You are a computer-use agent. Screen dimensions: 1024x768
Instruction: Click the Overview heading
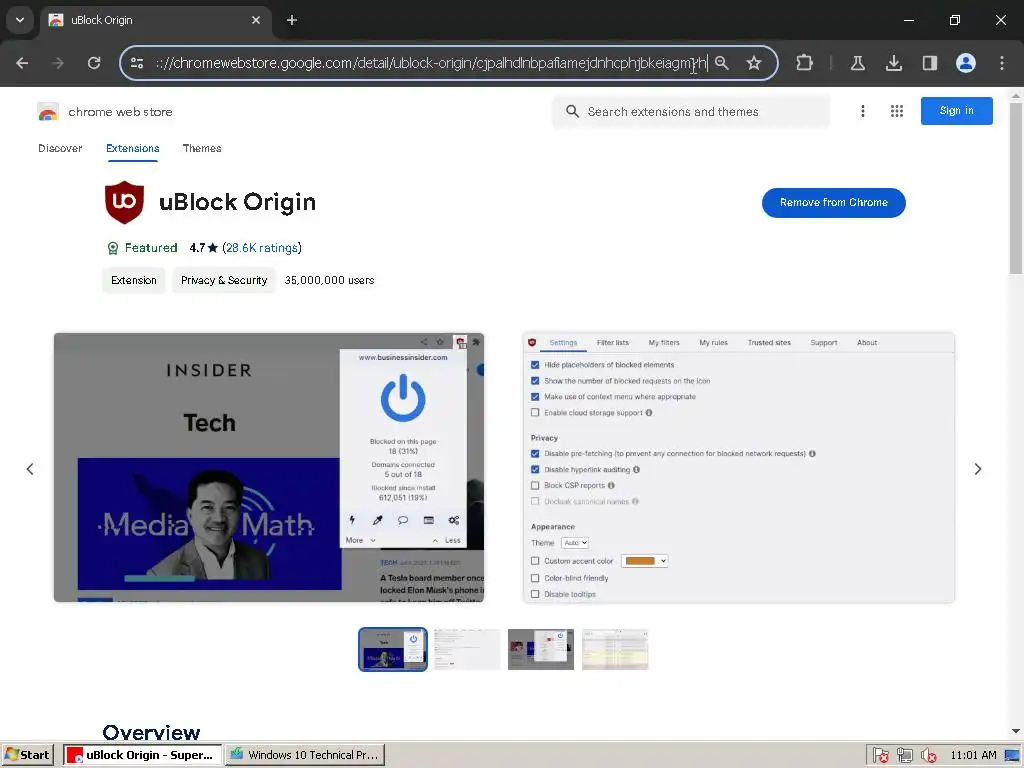pos(151,733)
